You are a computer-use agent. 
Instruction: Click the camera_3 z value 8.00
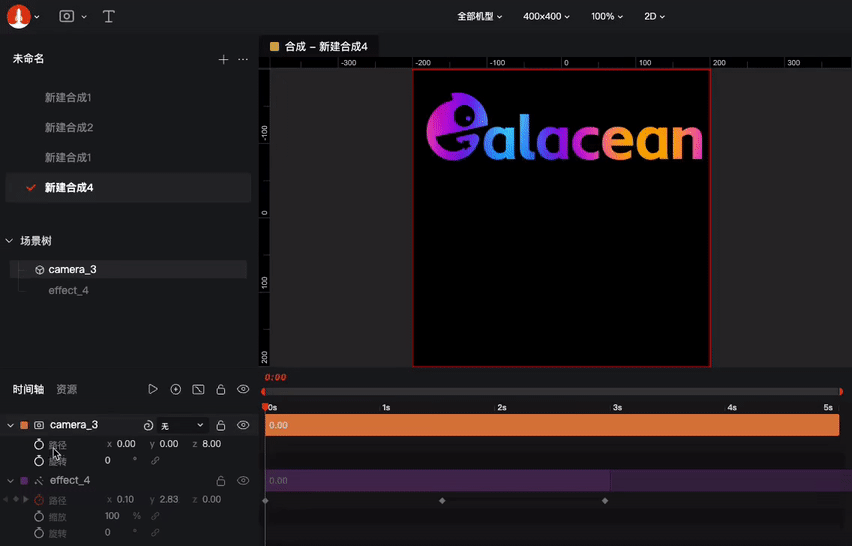[x=211, y=444]
